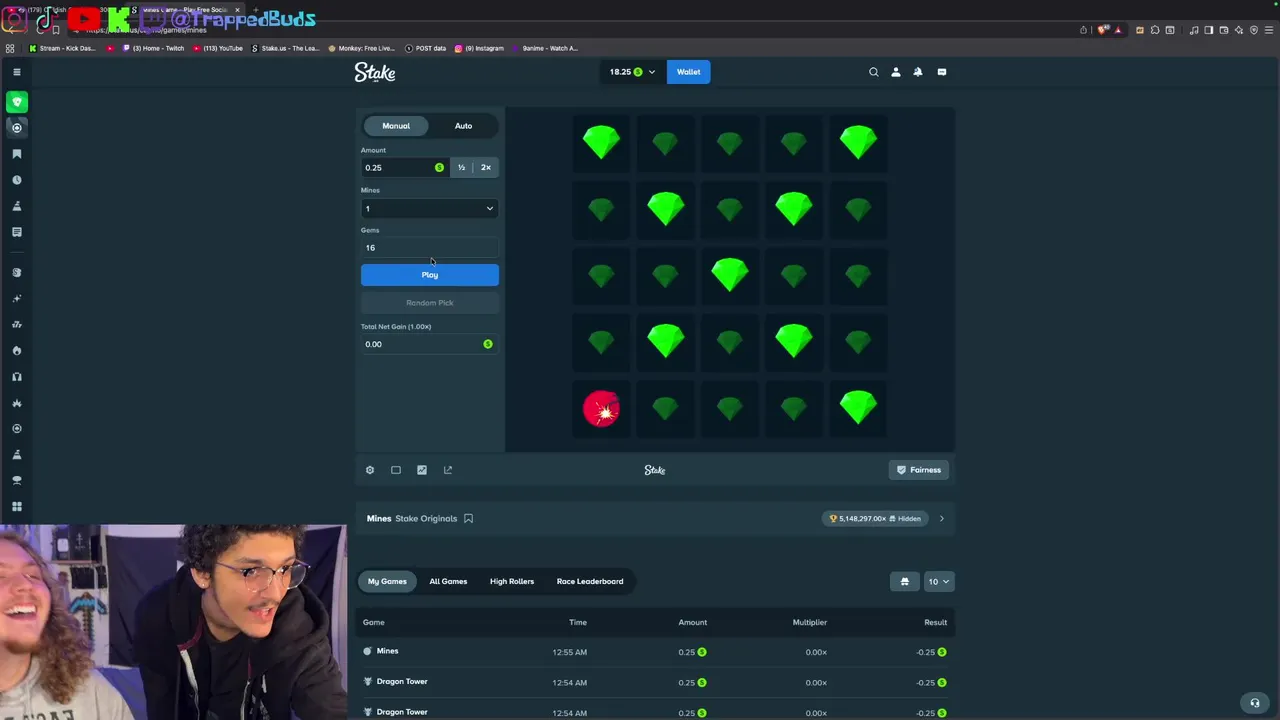1280x720 pixels.
Task: Open the recent (clock) icon in the sidebar
Action: pyautogui.click(x=17, y=180)
